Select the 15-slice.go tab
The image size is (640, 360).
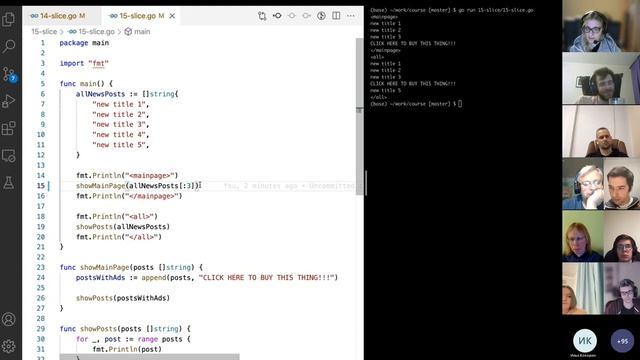137,16
